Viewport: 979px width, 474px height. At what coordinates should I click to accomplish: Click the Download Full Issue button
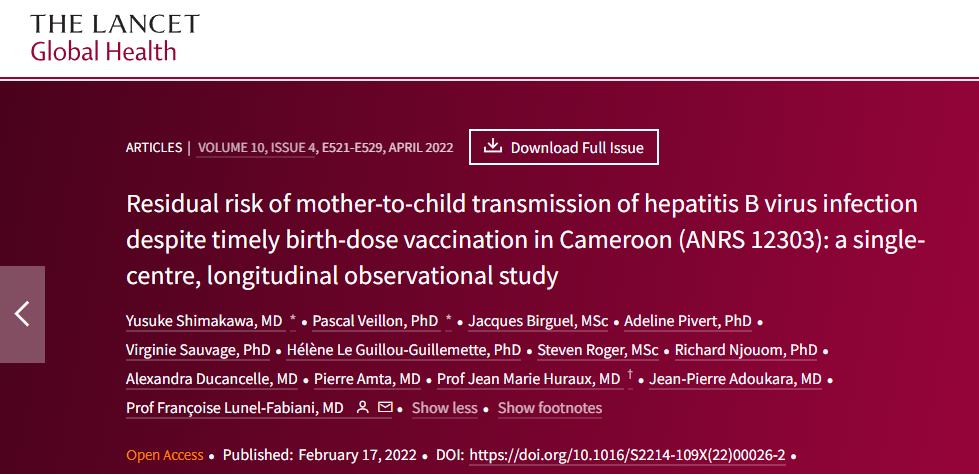coord(564,147)
